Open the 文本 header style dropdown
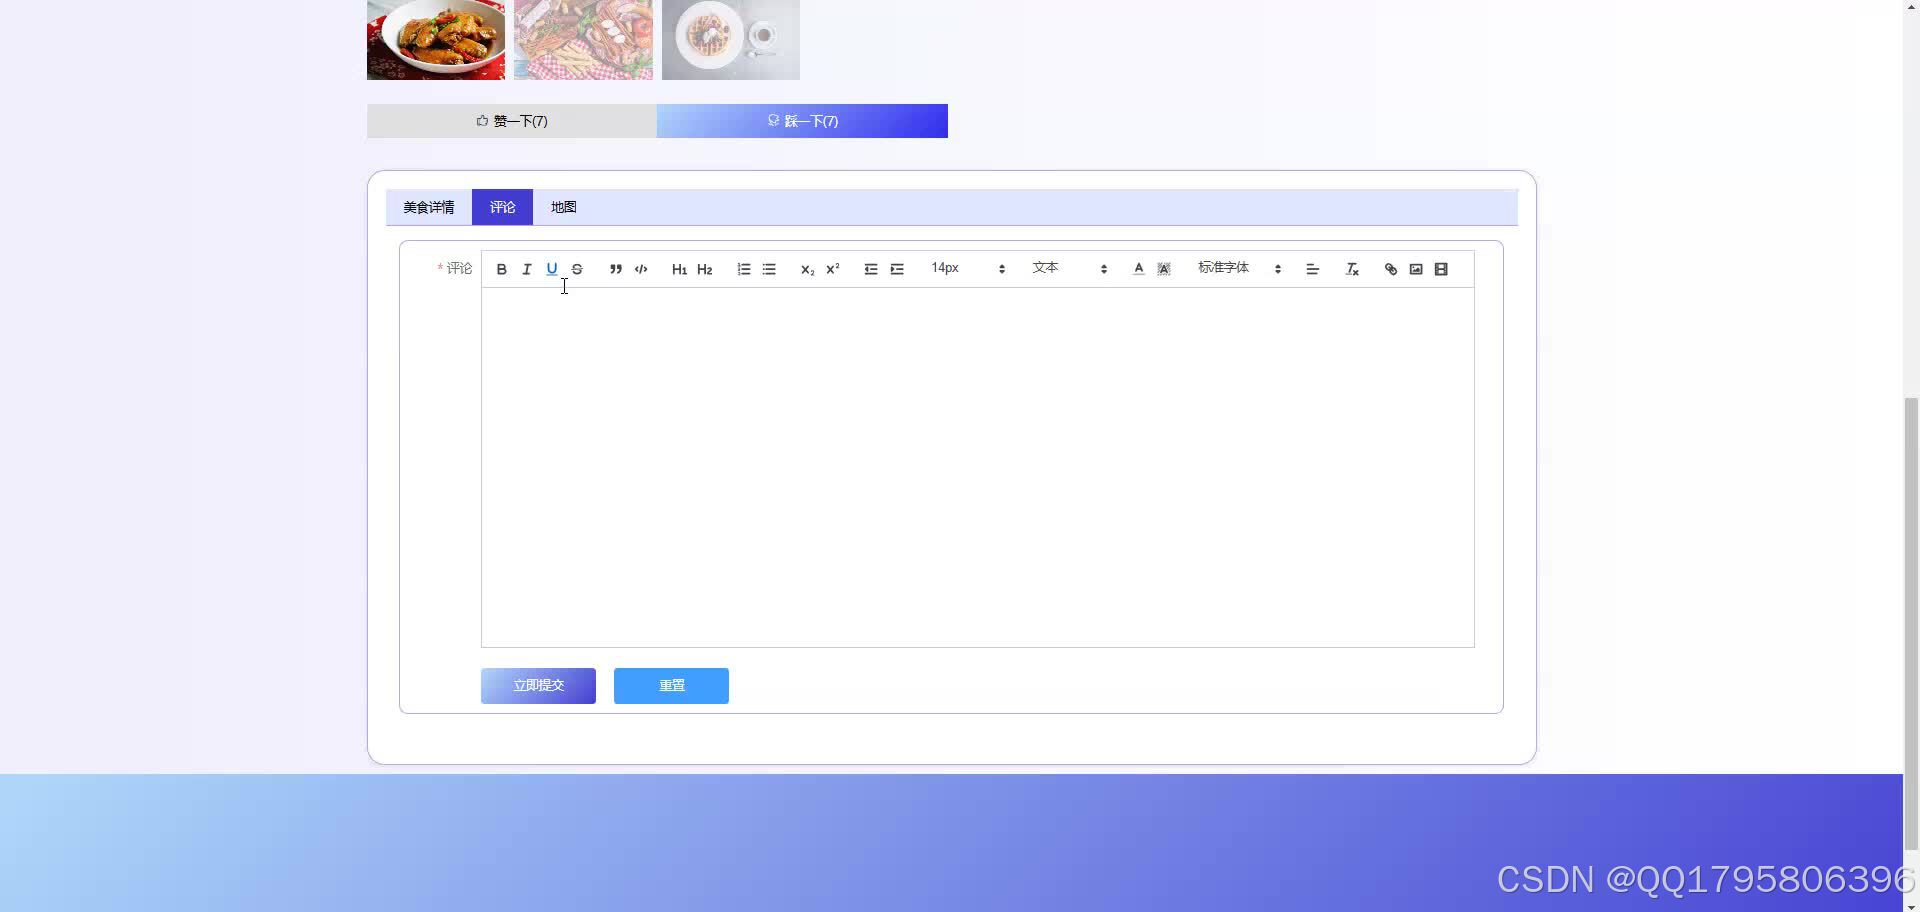 (x=1069, y=268)
